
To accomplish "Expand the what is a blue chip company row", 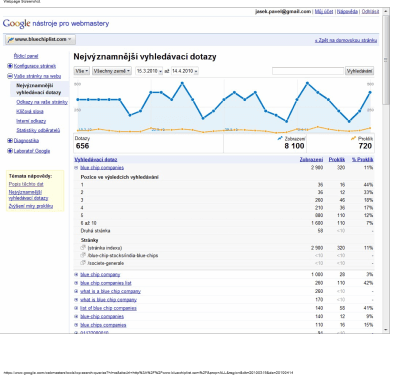I will point(76,291).
